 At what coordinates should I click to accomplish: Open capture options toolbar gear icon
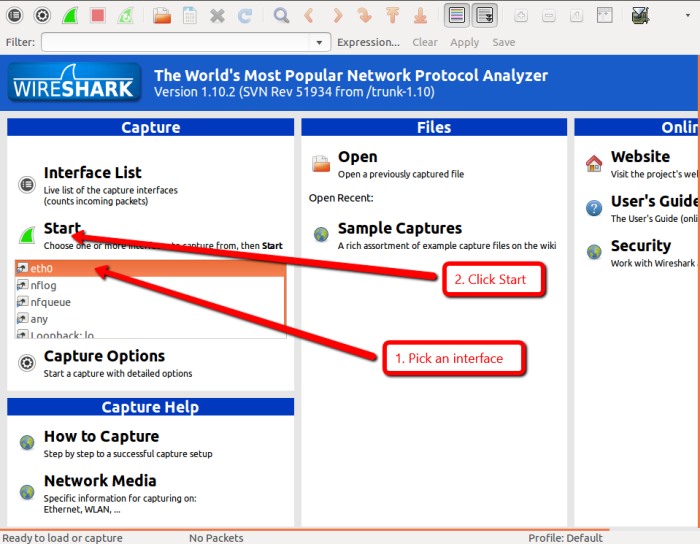click(42, 16)
